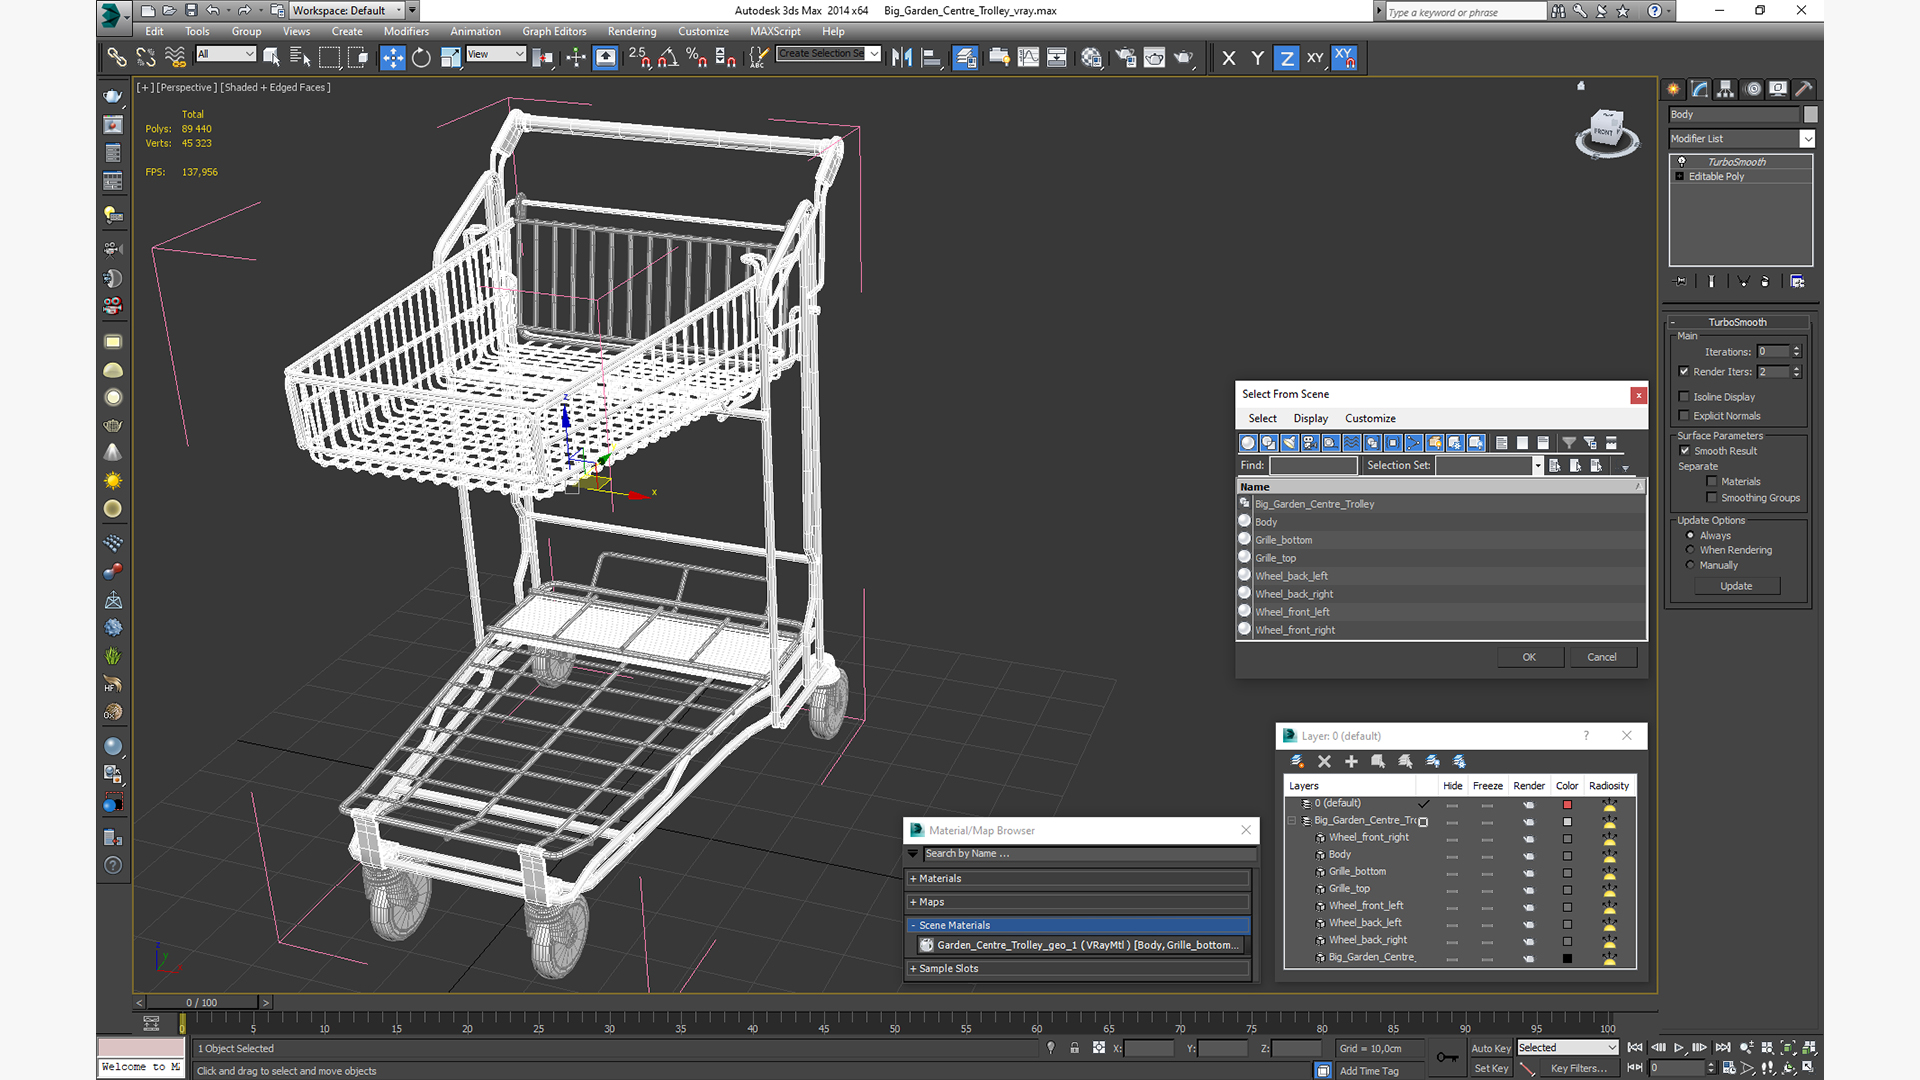Toggle Key Mode key icon in status bar
This screenshot has height=1080, width=1920.
(x=1447, y=1057)
